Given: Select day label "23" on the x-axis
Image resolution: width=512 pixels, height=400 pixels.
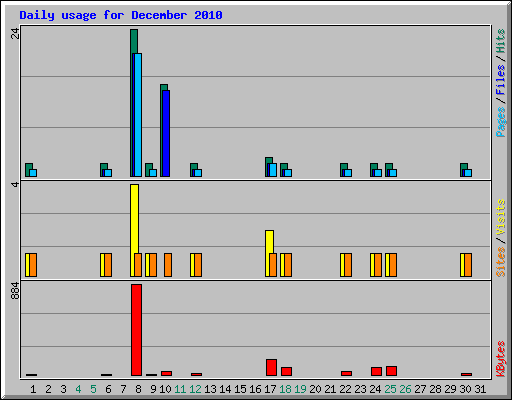Looking at the screenshot, I should point(360,389).
